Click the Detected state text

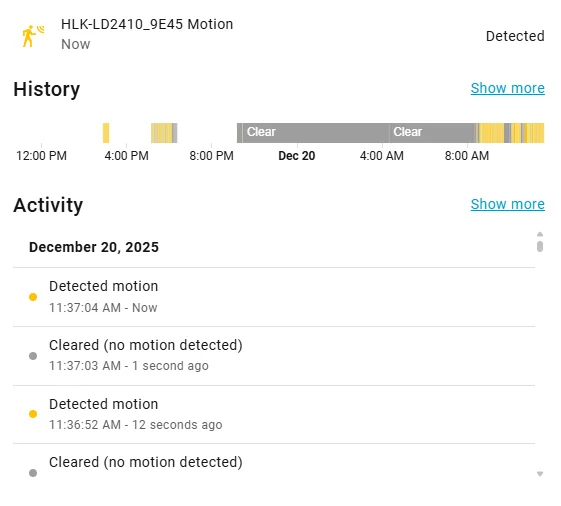coord(515,36)
